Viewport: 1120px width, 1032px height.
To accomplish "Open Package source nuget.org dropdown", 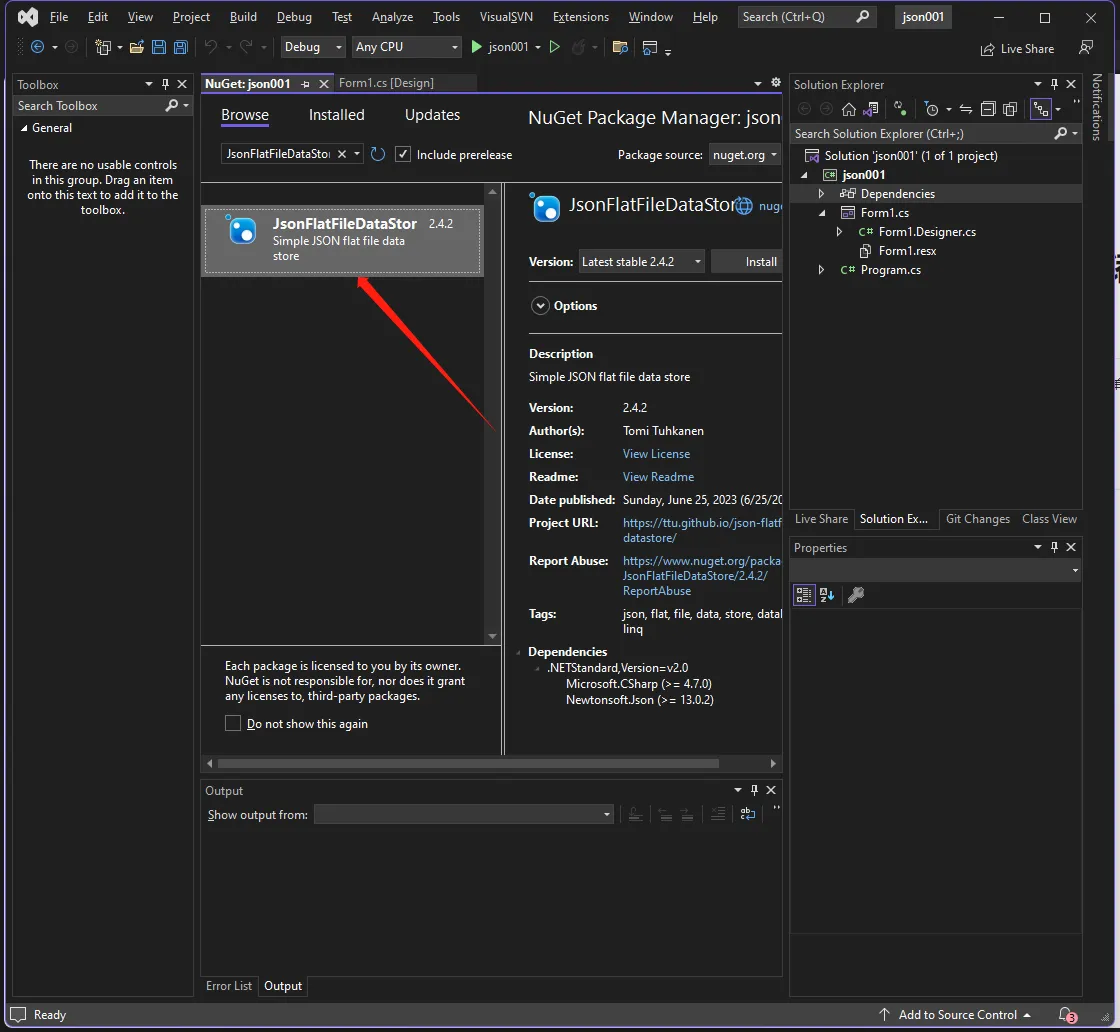I will (745, 155).
